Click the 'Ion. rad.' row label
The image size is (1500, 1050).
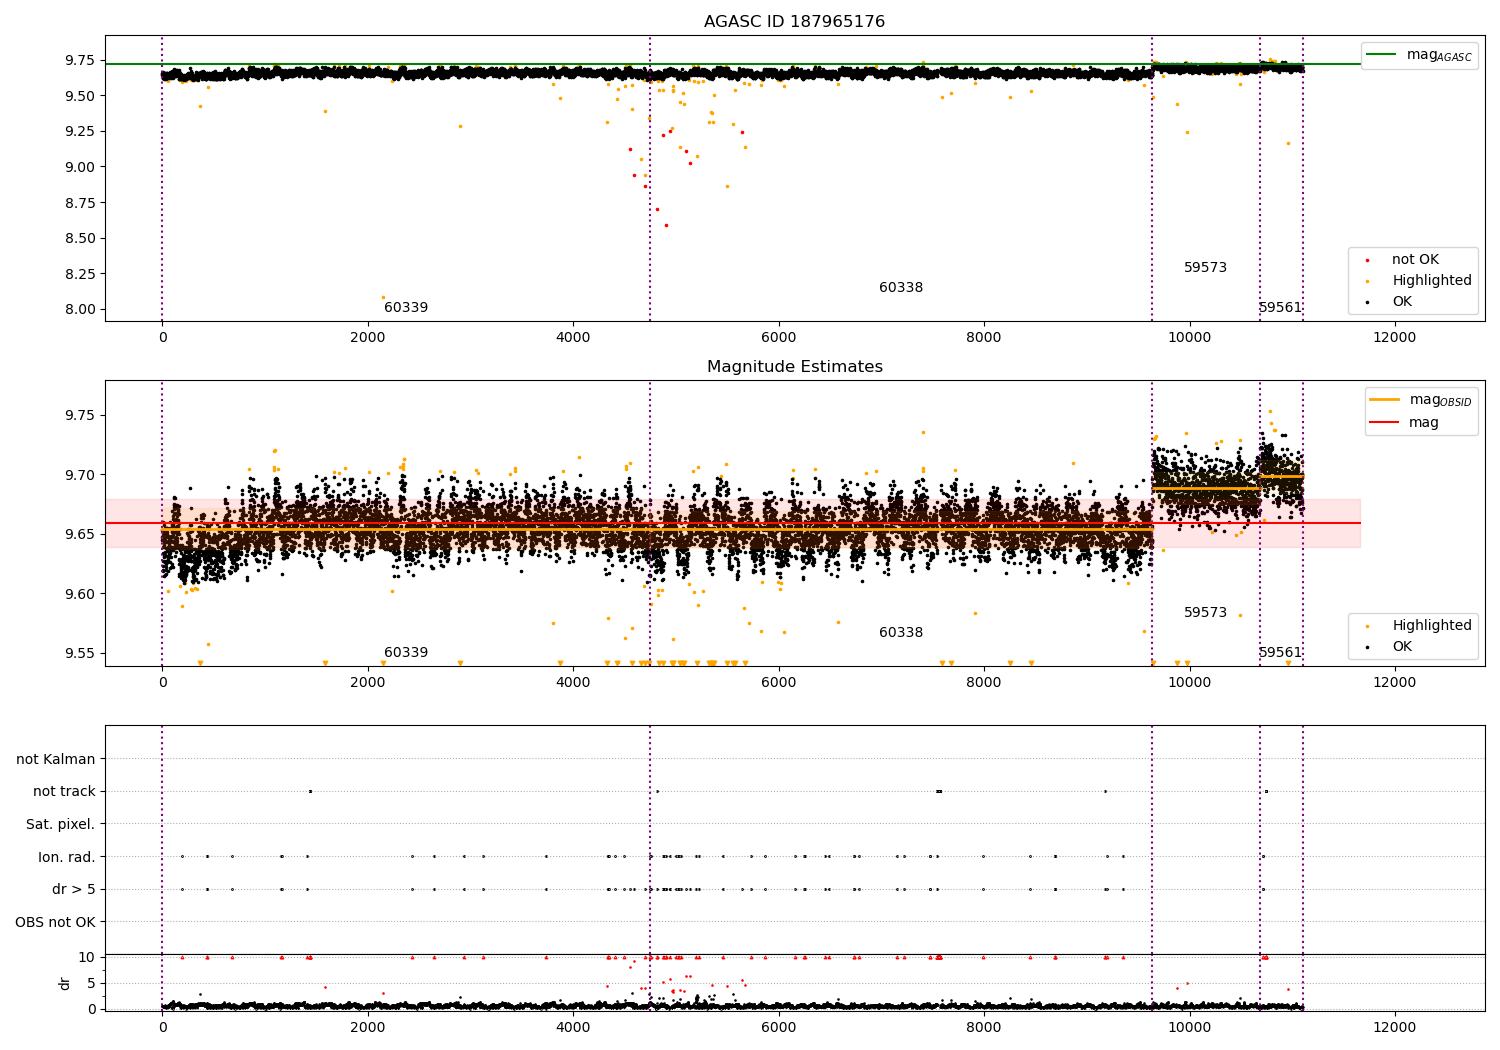(67, 857)
